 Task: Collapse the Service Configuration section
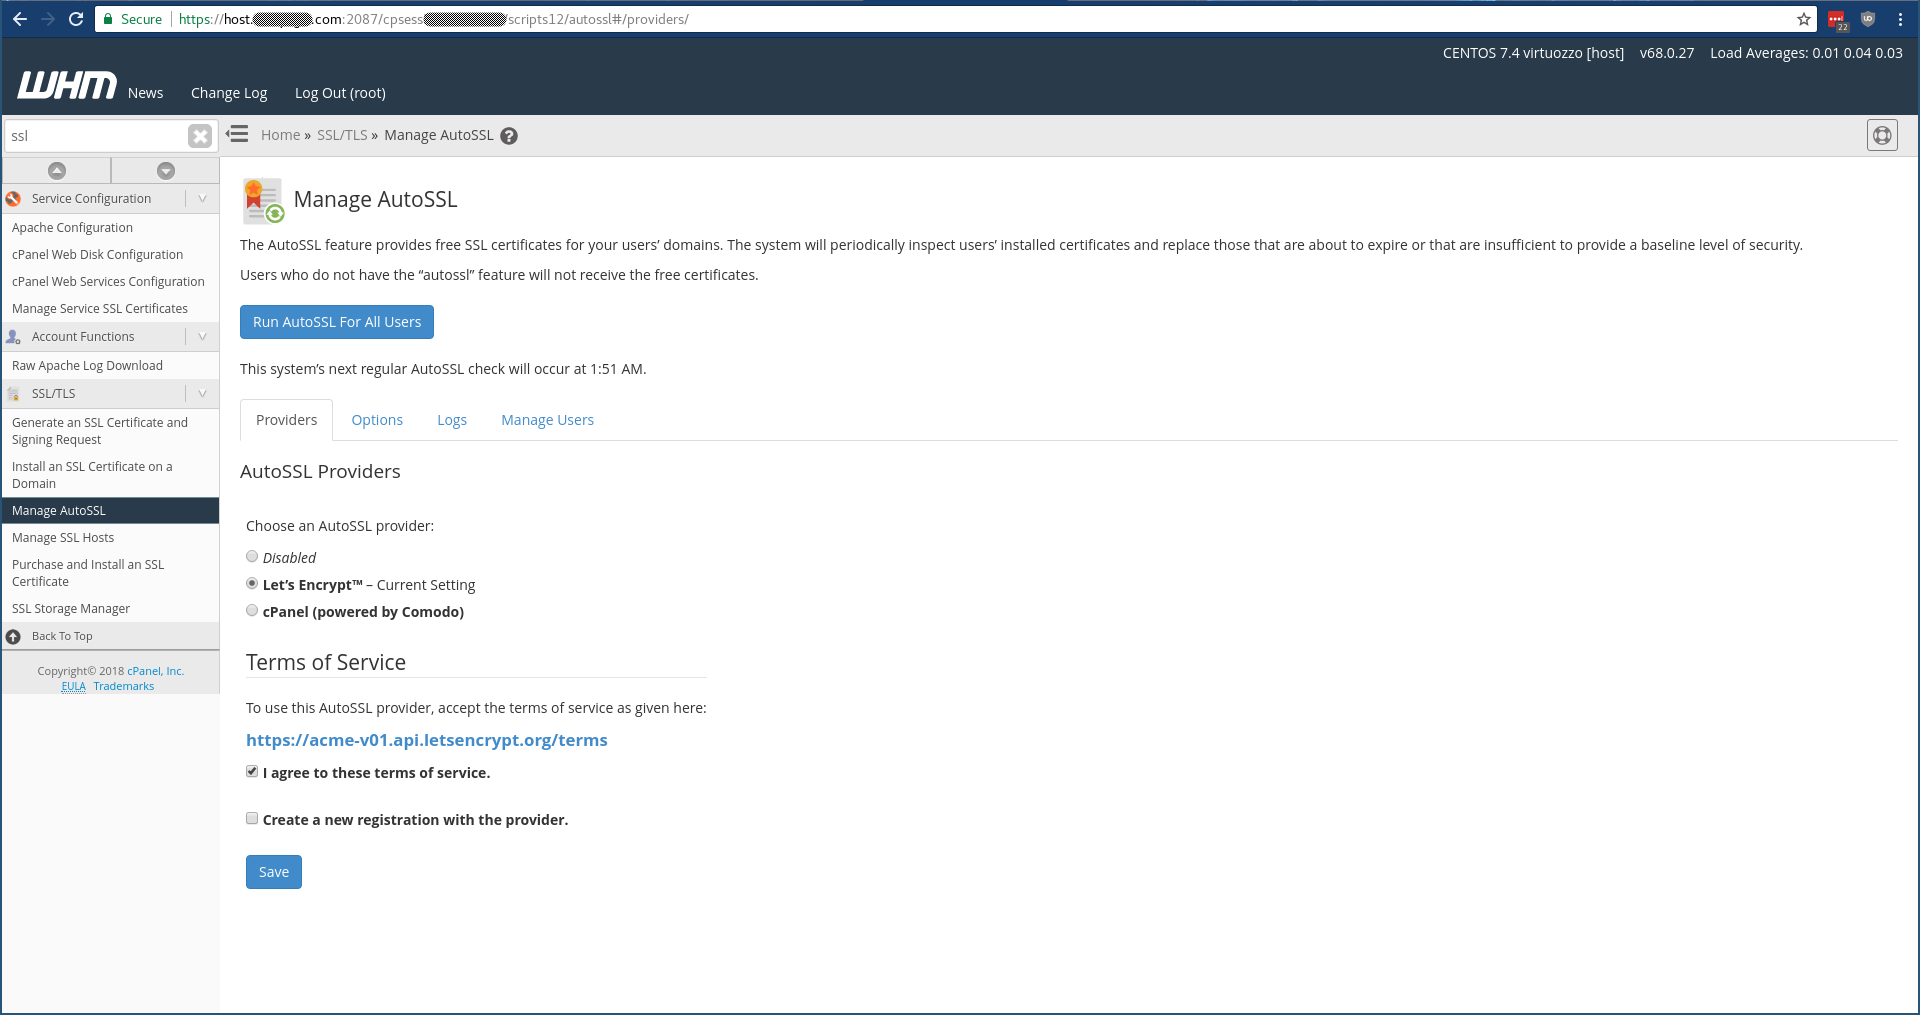pyautogui.click(x=202, y=199)
